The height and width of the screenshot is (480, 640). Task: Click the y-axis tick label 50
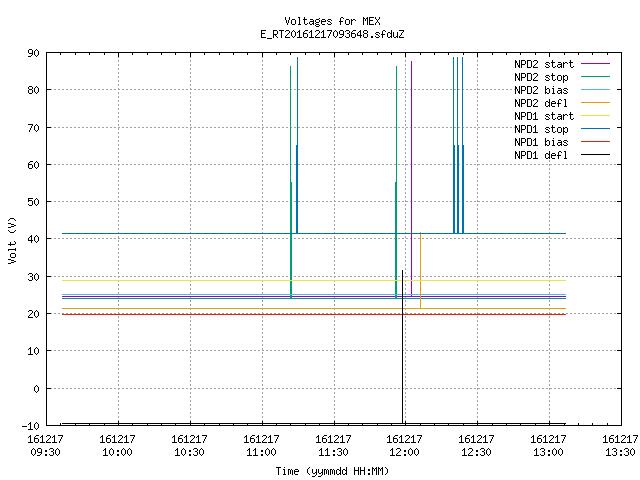click(x=33, y=202)
